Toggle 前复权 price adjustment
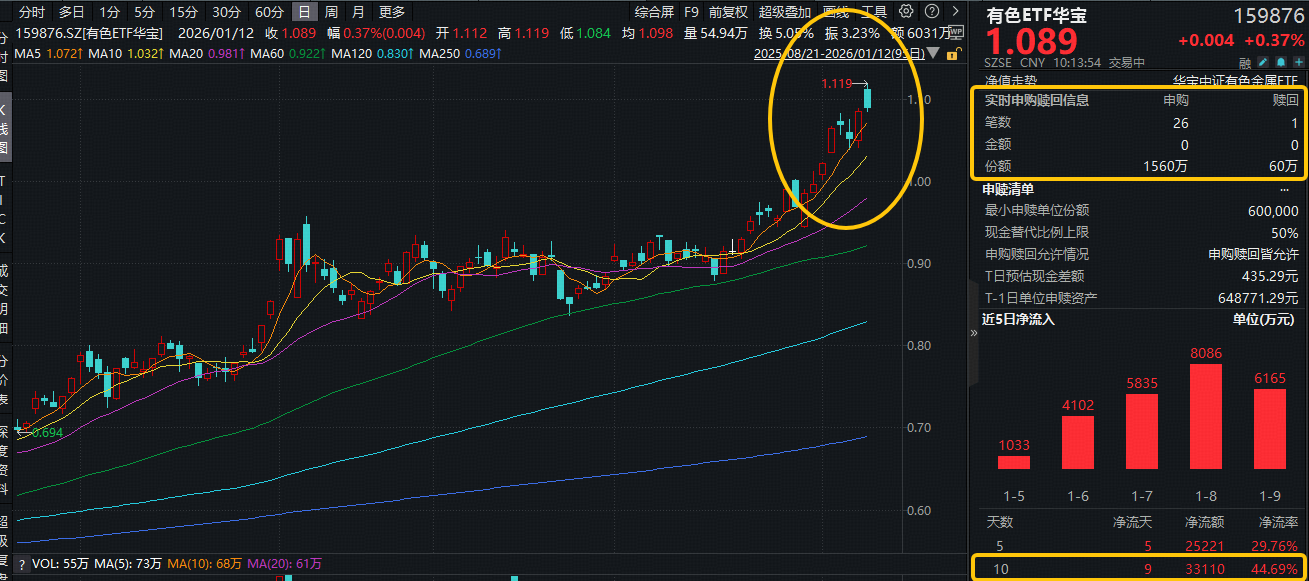This screenshot has height=581, width=1309. tap(728, 12)
